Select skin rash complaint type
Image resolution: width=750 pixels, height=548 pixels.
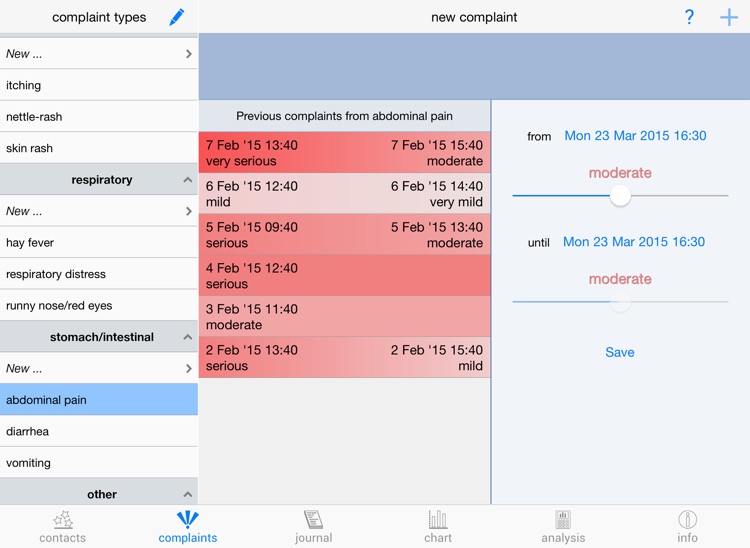[x=99, y=148]
